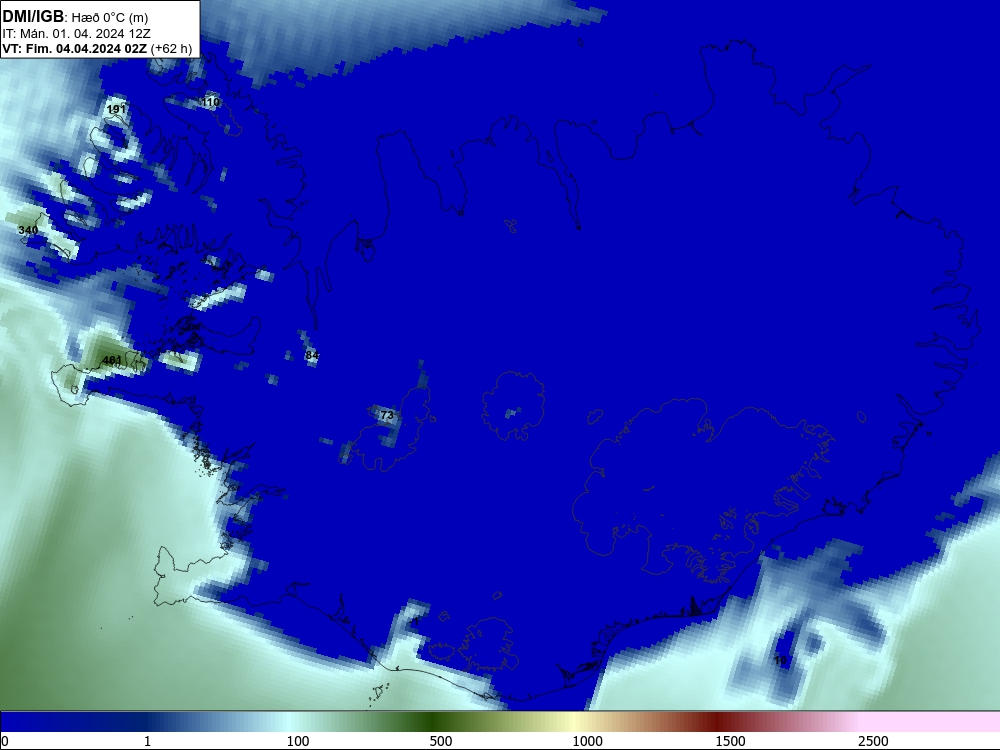Click the color scale tick label 500

[x=441, y=741]
